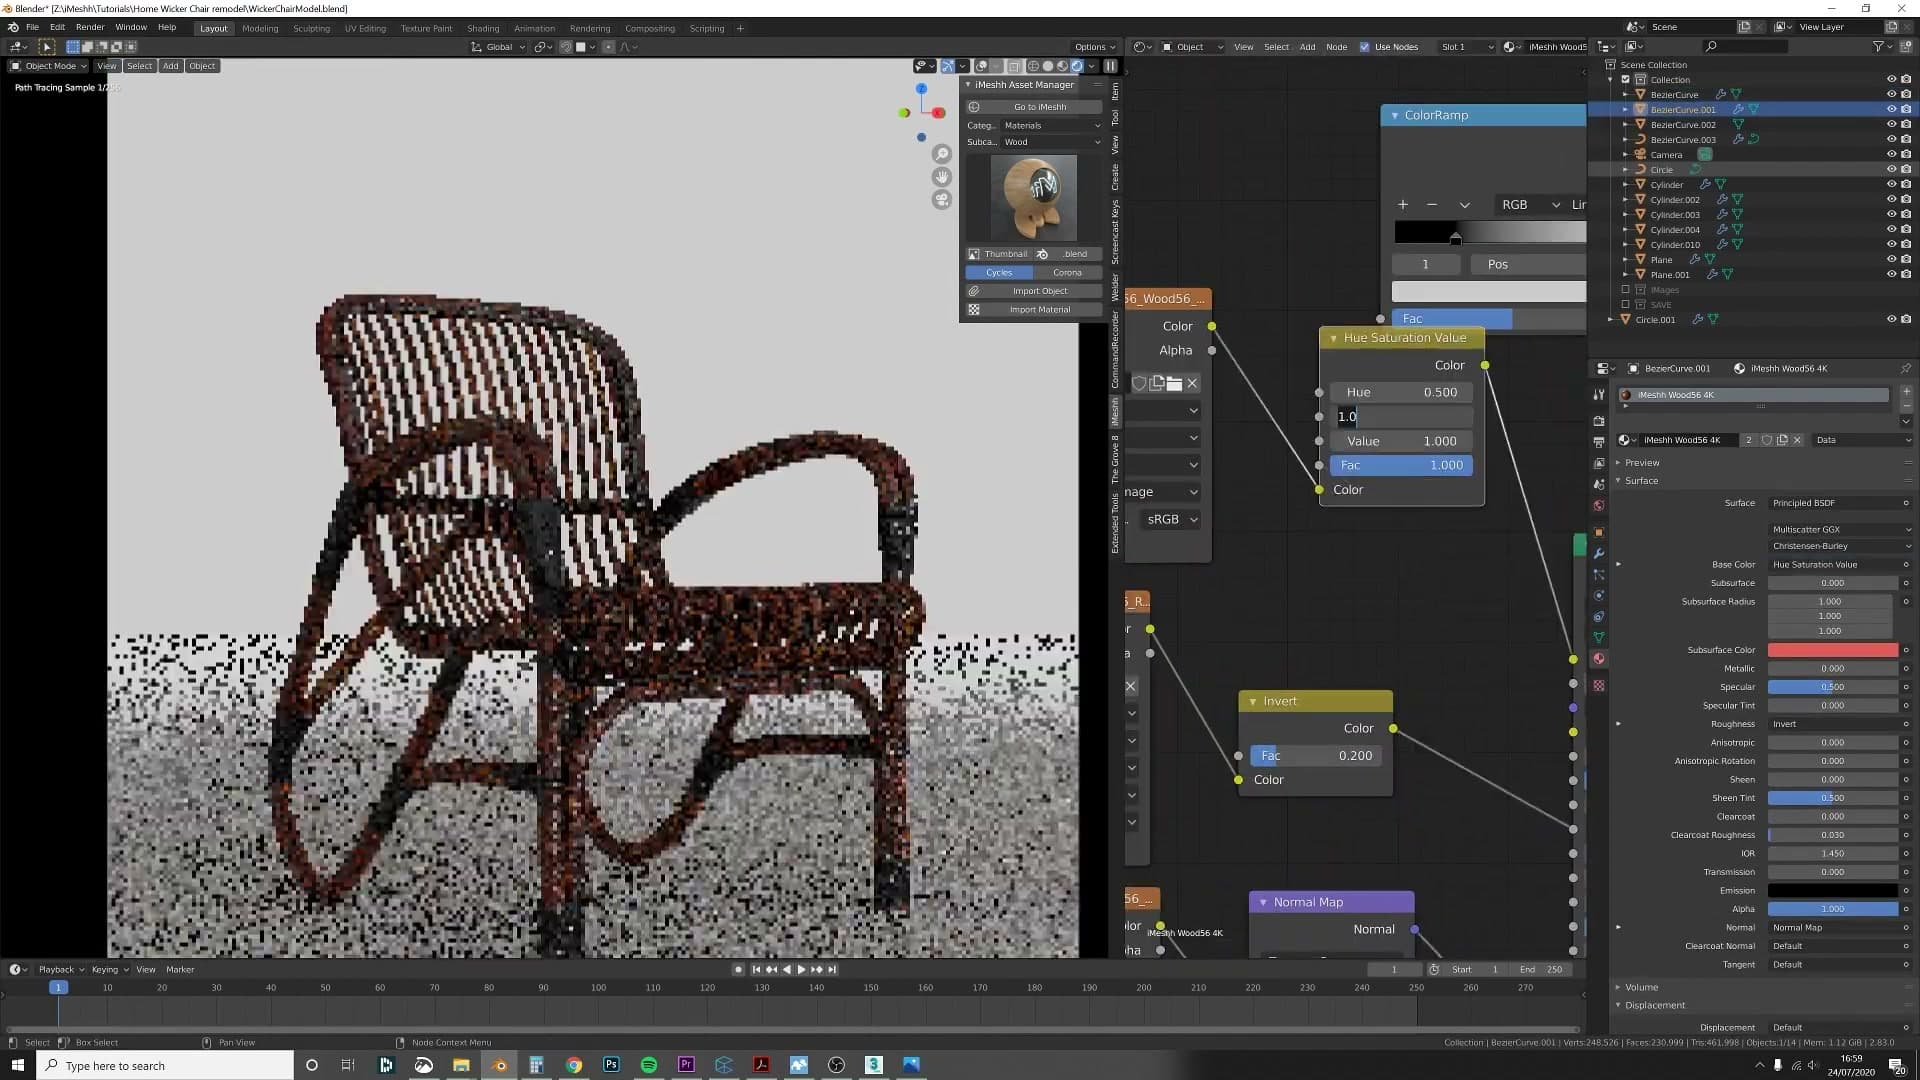Viewport: 1920px width, 1080px height.
Task: Open the Render properties tab icon
Action: pyautogui.click(x=1598, y=421)
